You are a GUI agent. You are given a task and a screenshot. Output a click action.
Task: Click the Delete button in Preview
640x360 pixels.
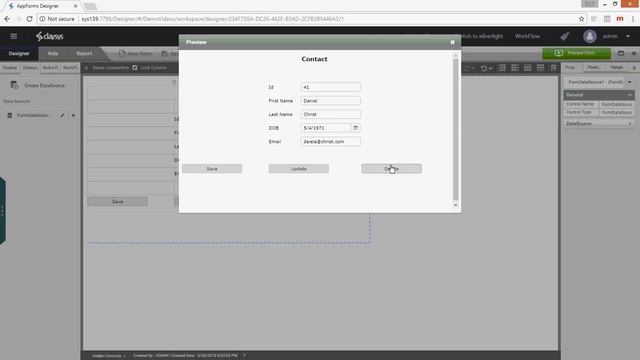point(391,169)
